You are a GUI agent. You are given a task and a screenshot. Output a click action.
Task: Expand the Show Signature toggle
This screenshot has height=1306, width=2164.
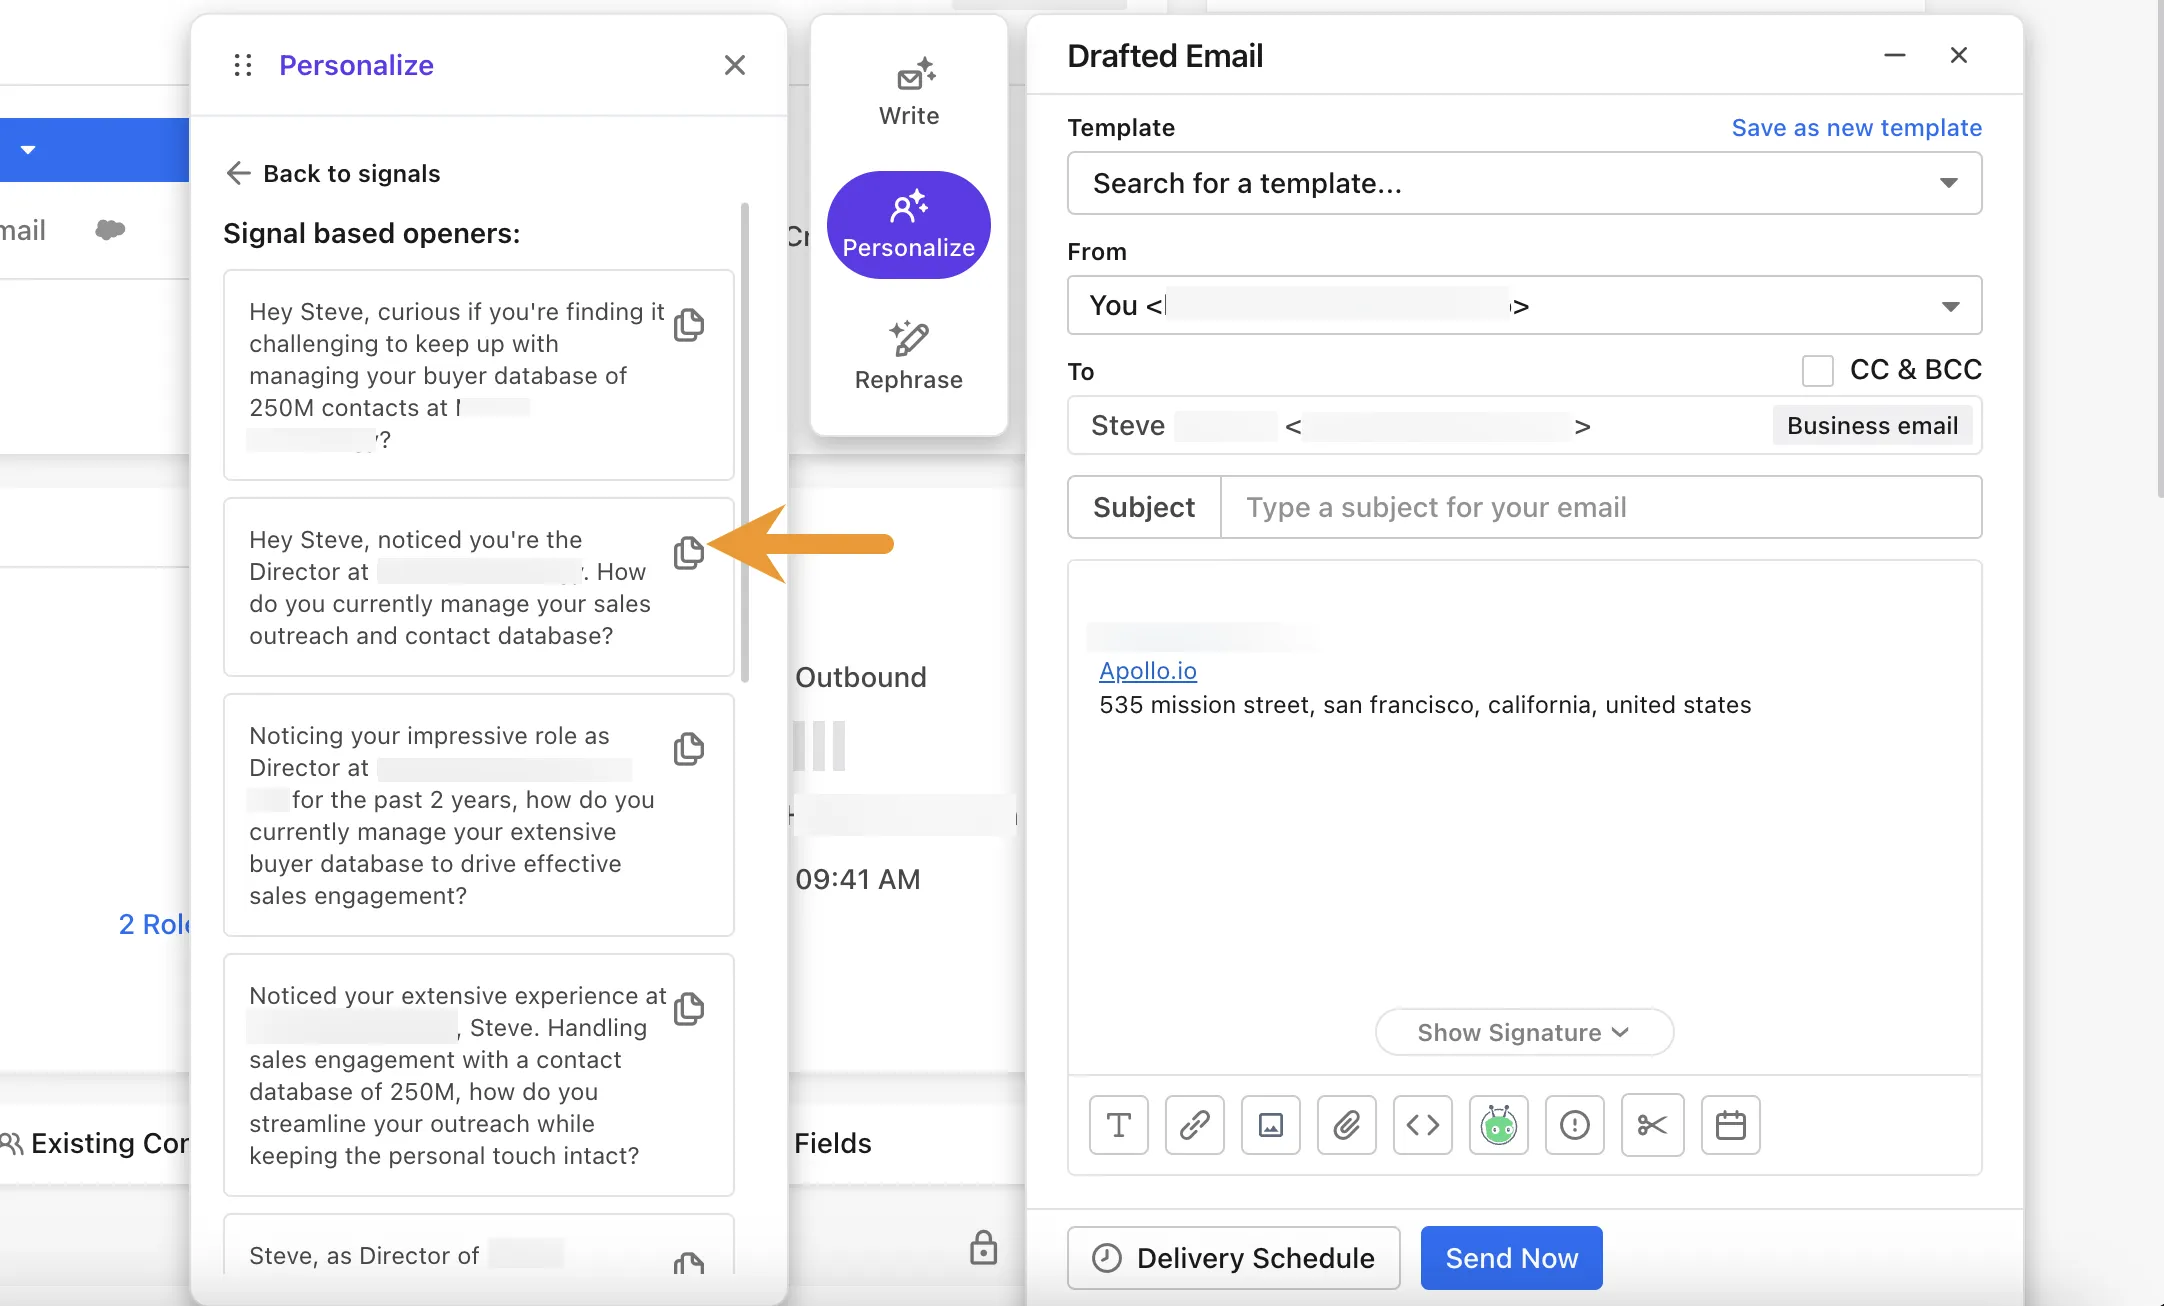1523,1032
